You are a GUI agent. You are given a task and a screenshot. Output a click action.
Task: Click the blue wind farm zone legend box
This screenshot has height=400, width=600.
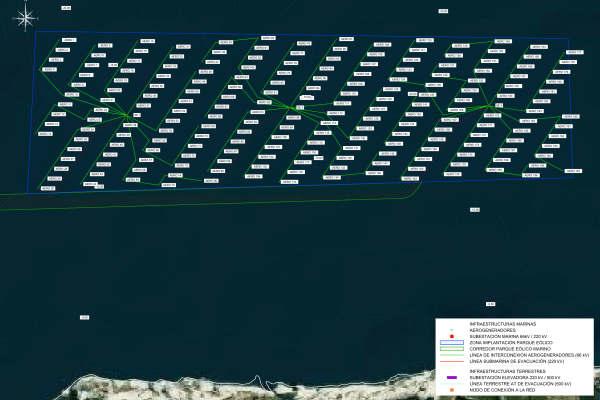pyautogui.click(x=452, y=343)
